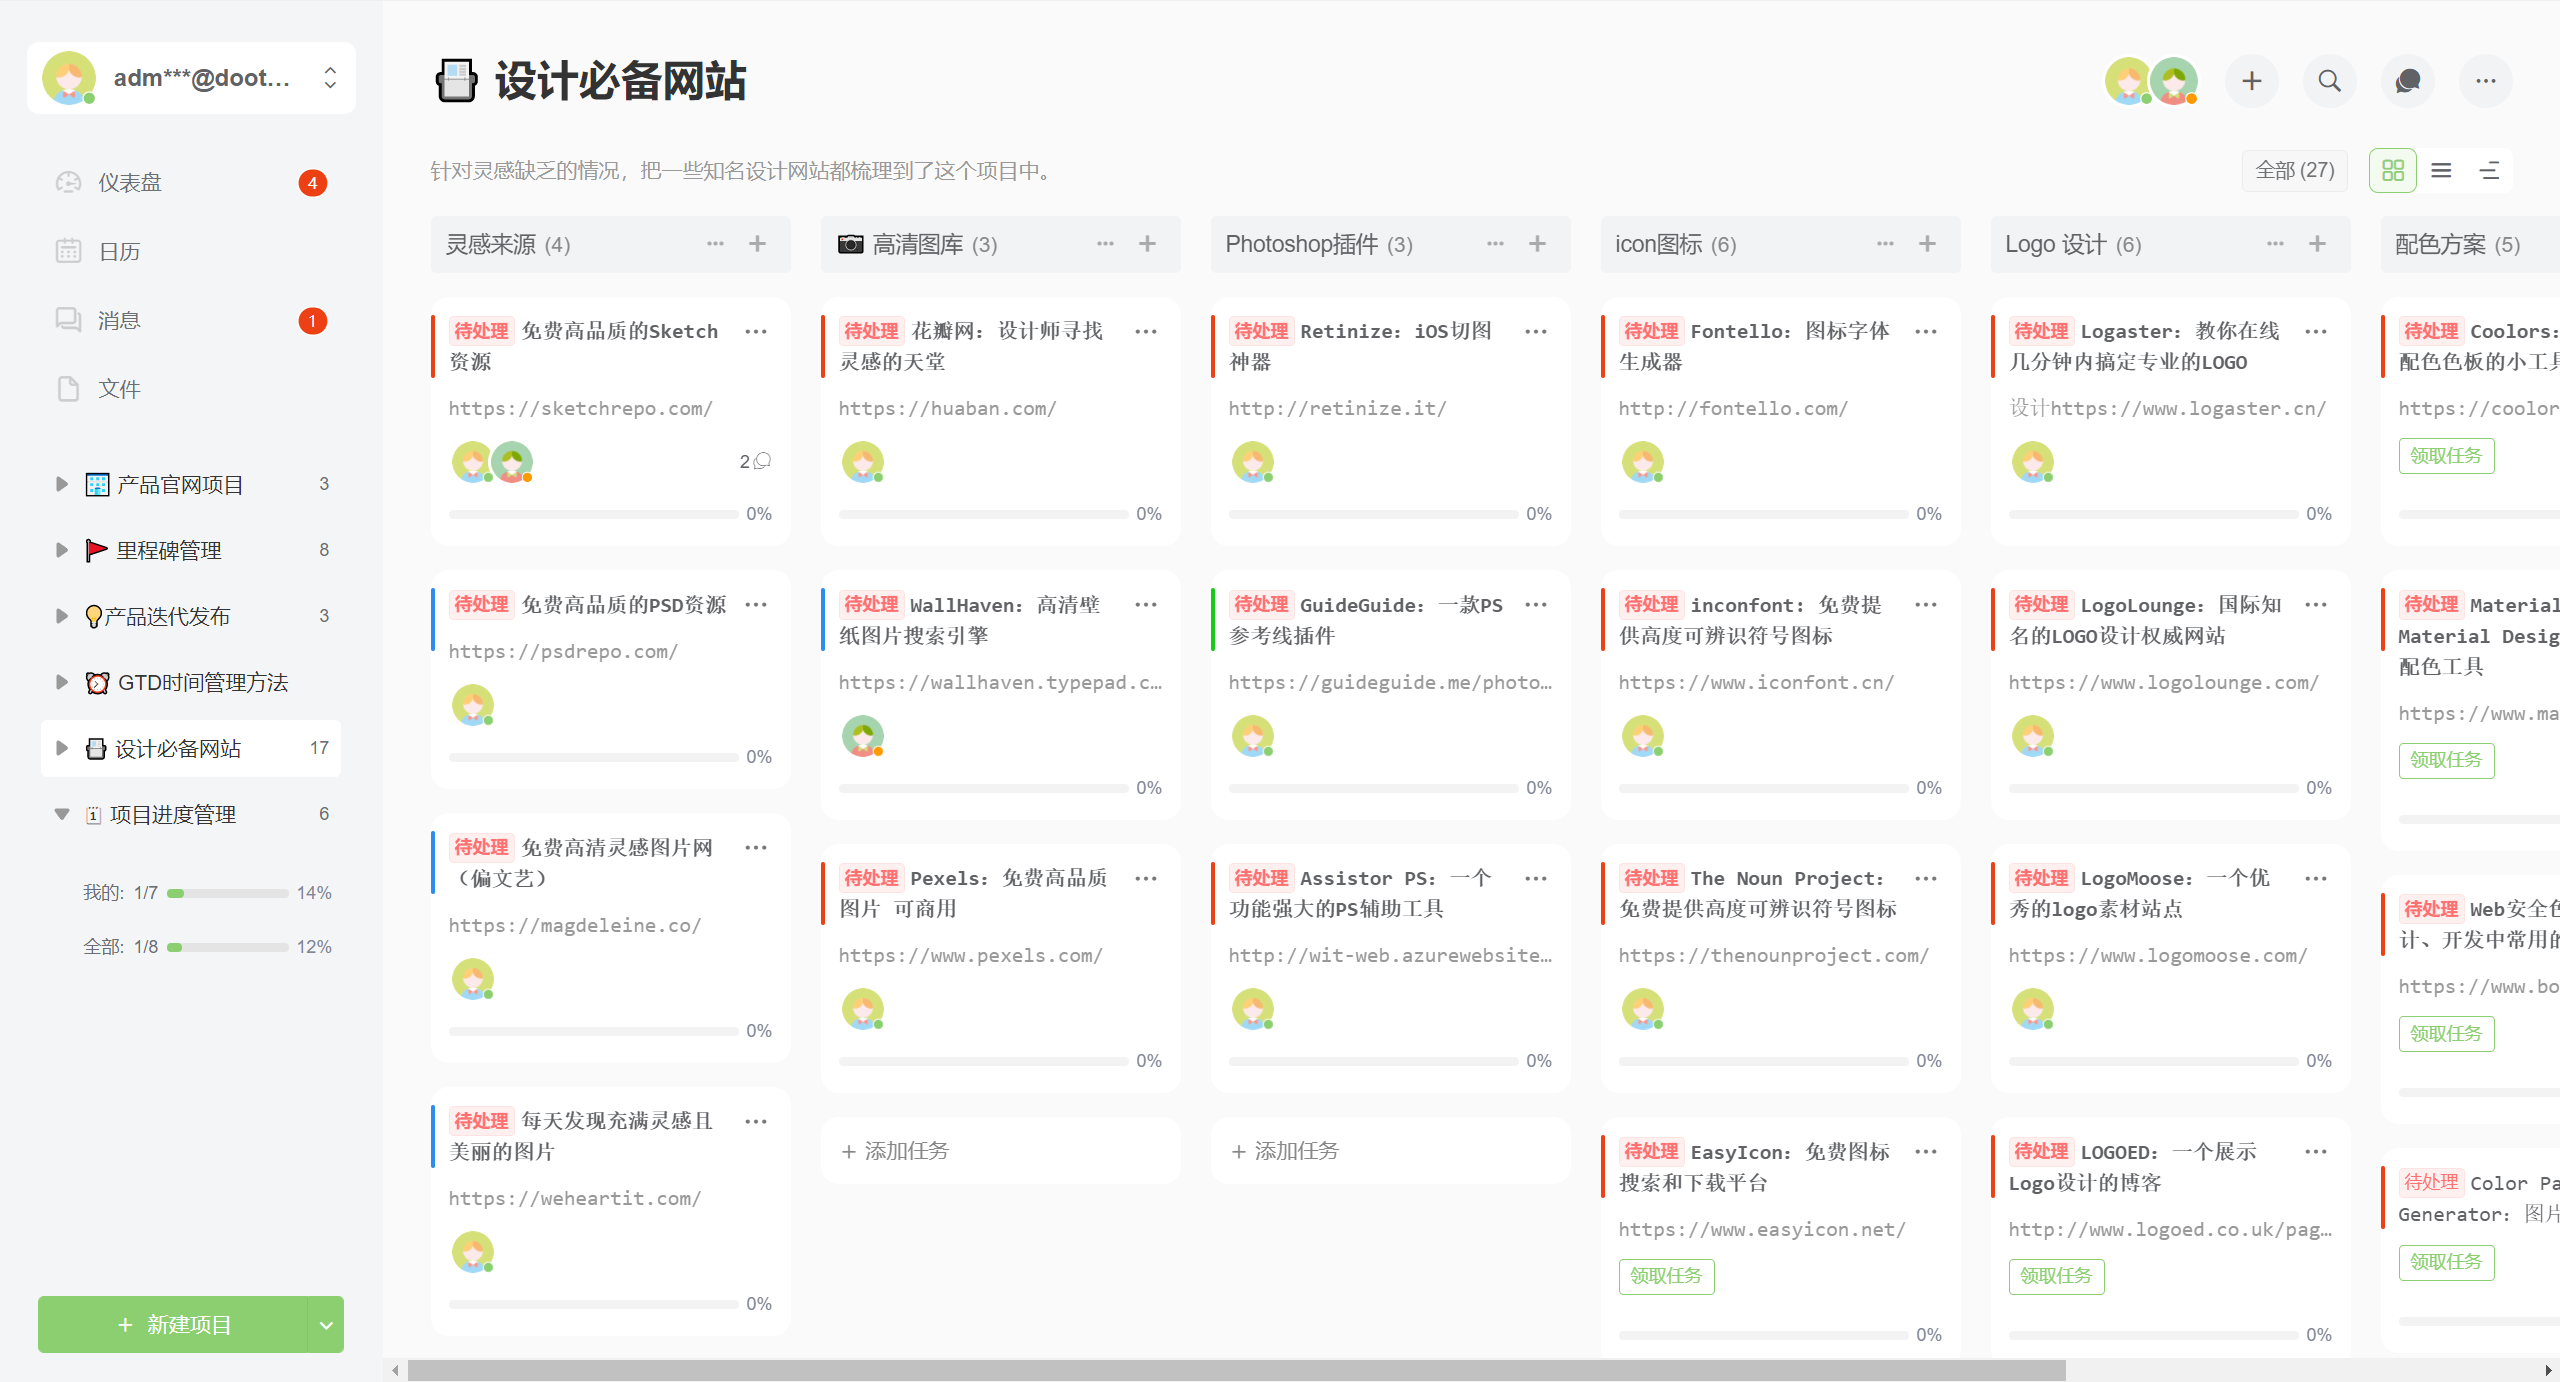Image resolution: width=2560 pixels, height=1382 pixels.
Task: Switch to Gantt timeline view
Action: click(2489, 170)
